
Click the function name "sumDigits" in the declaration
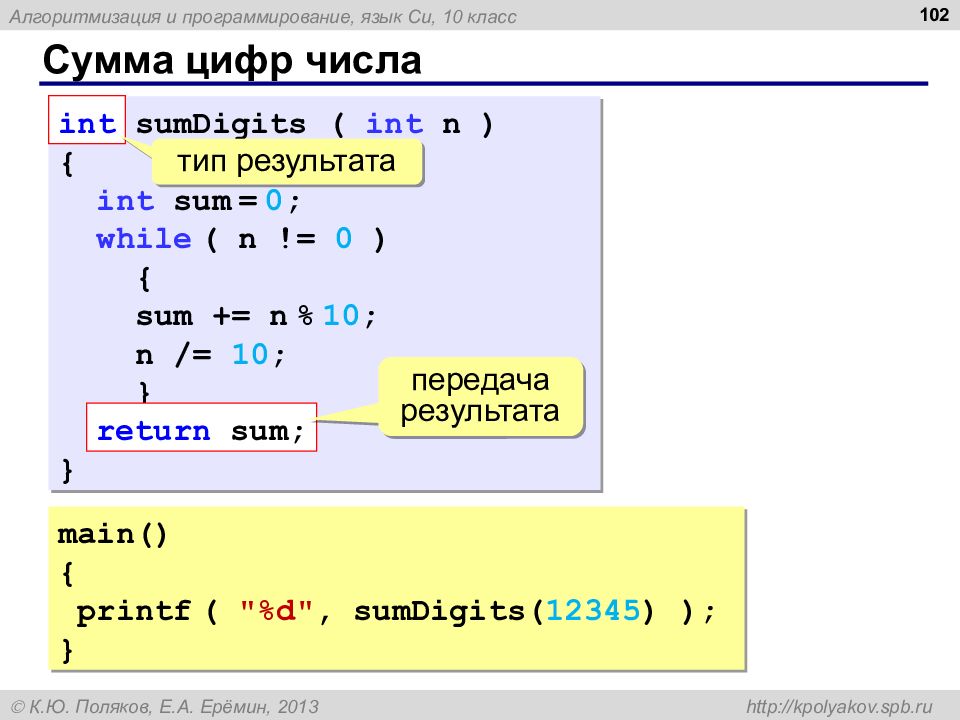[x=220, y=125]
